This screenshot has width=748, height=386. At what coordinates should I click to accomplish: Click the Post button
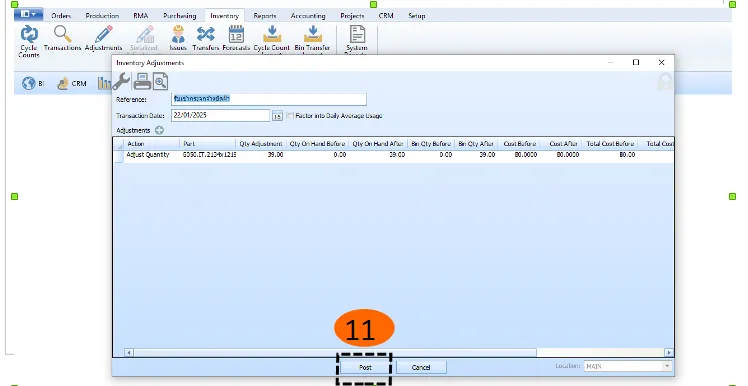point(365,367)
